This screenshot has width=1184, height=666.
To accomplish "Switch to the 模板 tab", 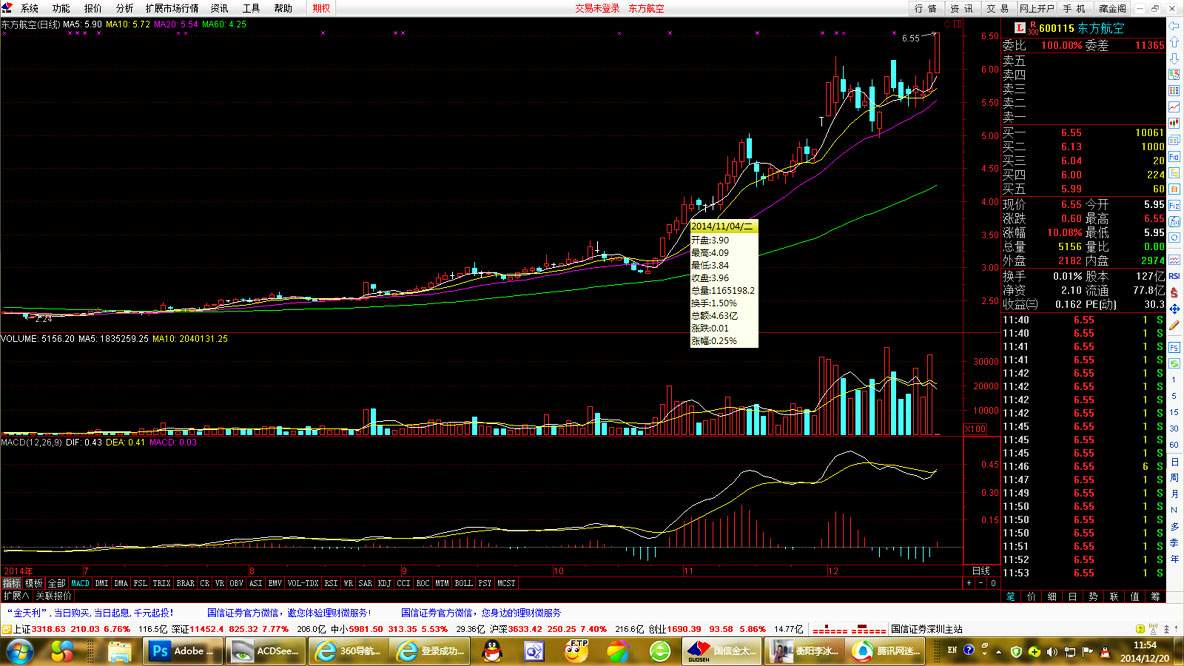I will pos(34,583).
